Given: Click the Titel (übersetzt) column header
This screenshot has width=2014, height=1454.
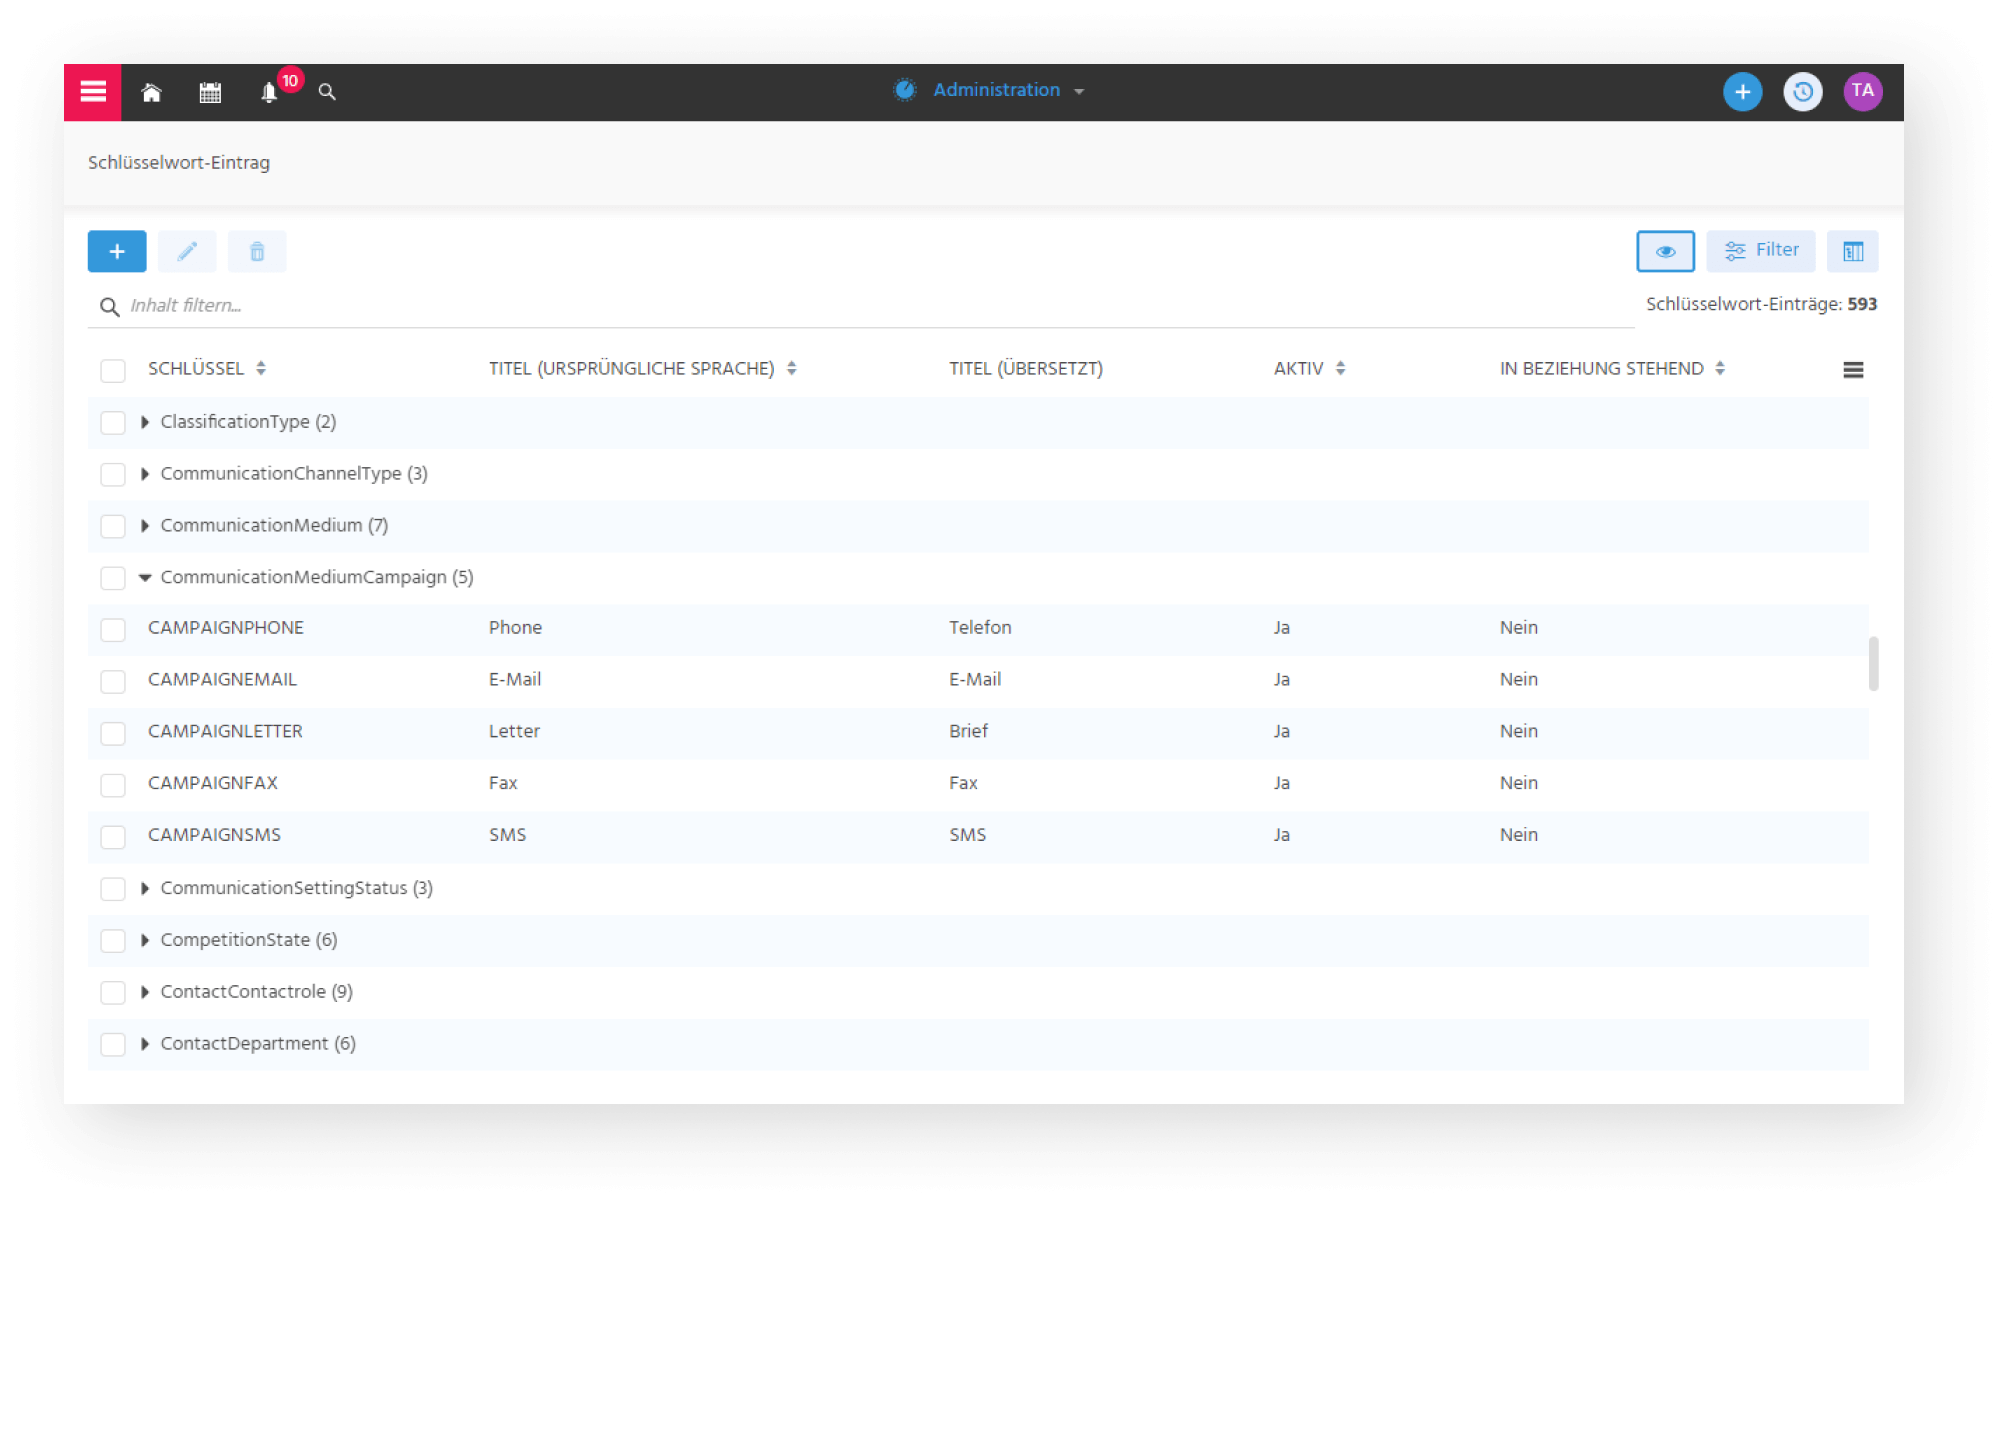Looking at the screenshot, I should tap(1026, 369).
